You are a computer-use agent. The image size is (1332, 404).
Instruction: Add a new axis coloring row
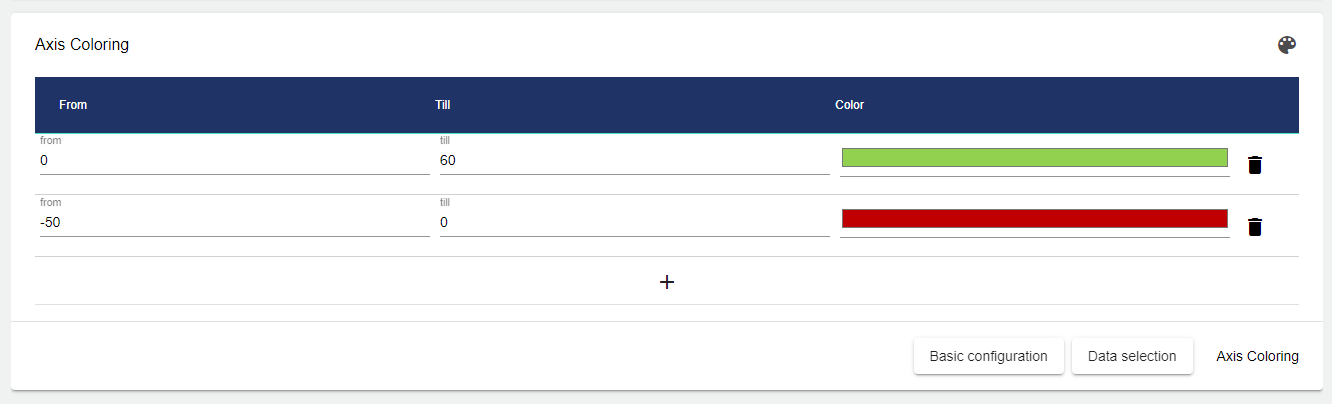tap(667, 282)
